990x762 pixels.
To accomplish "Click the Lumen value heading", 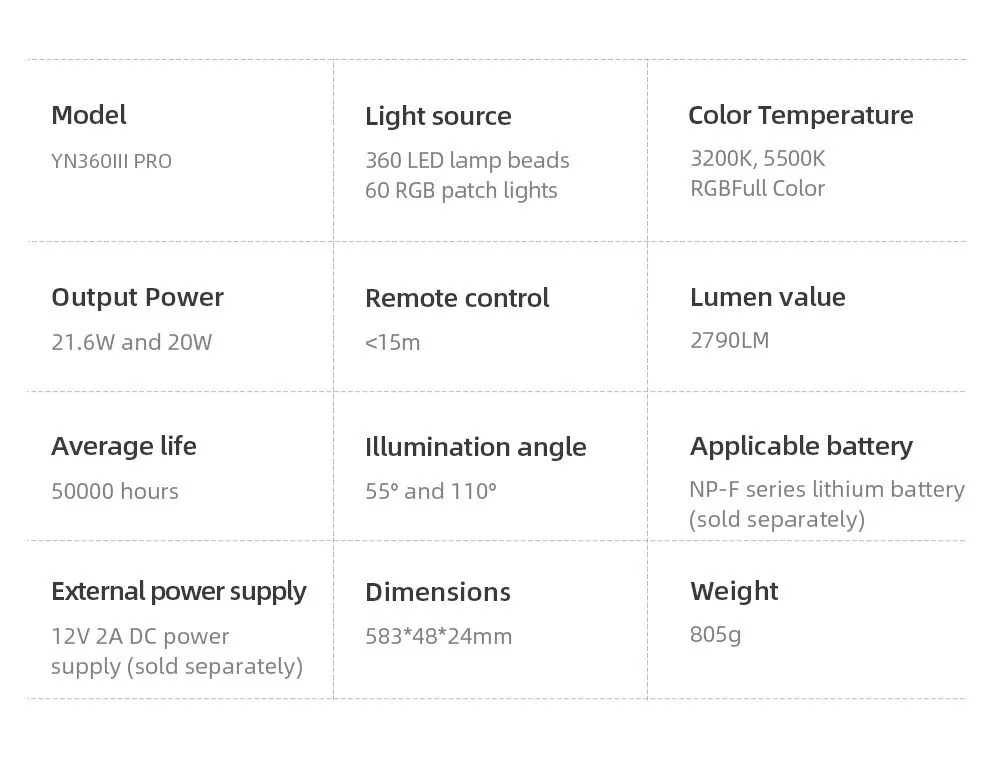I will pos(767,297).
